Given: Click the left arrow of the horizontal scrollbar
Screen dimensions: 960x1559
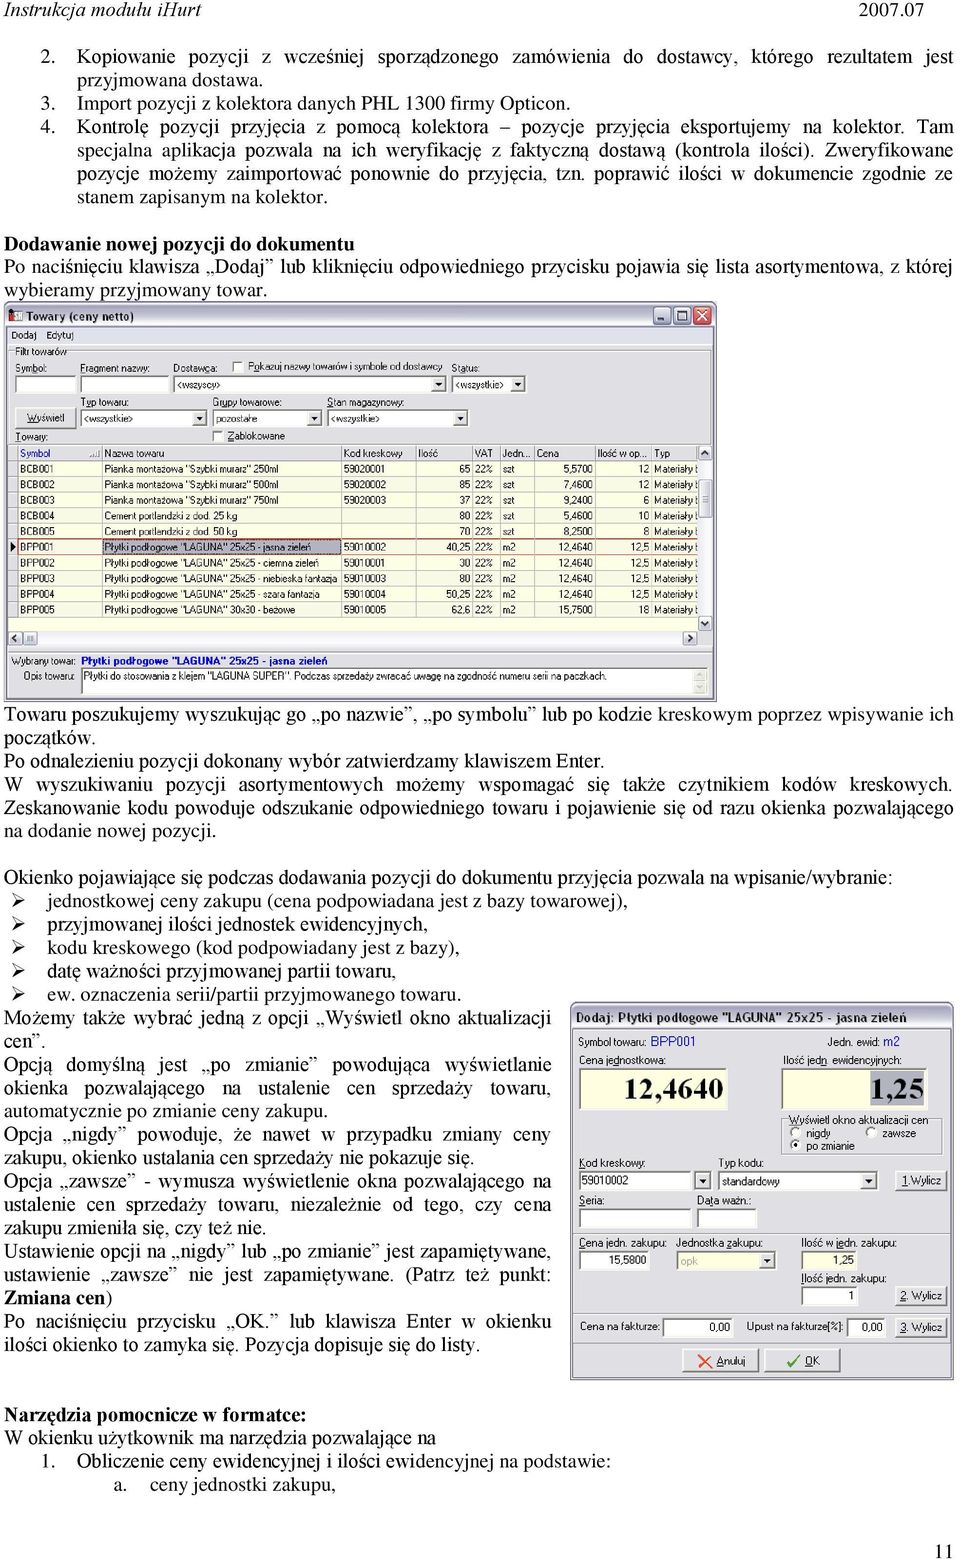Looking at the screenshot, I should pos(15,637).
